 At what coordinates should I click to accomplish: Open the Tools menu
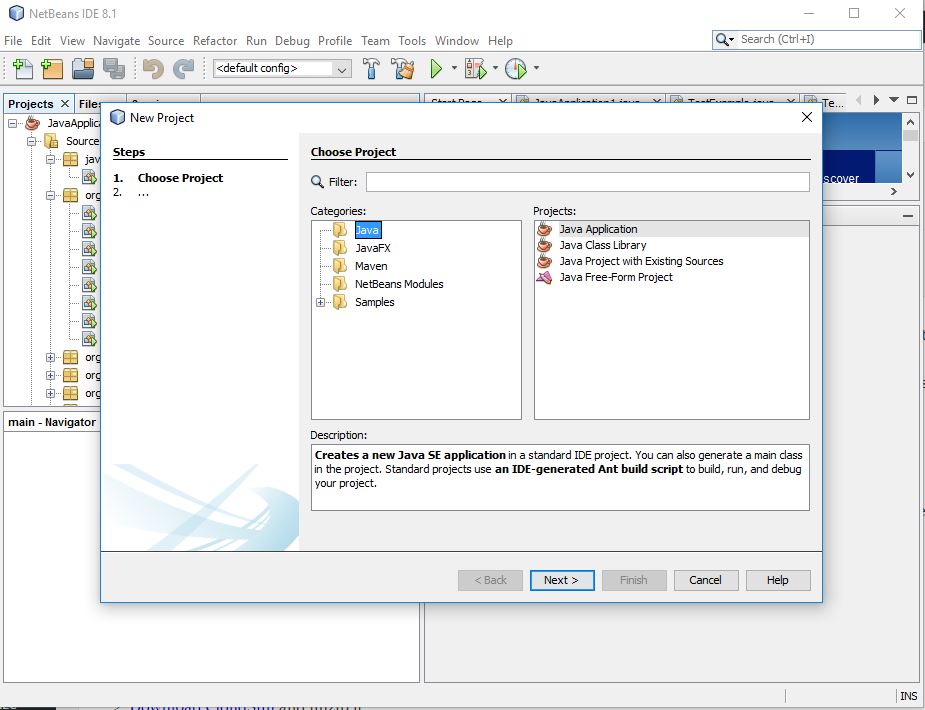[x=412, y=41]
